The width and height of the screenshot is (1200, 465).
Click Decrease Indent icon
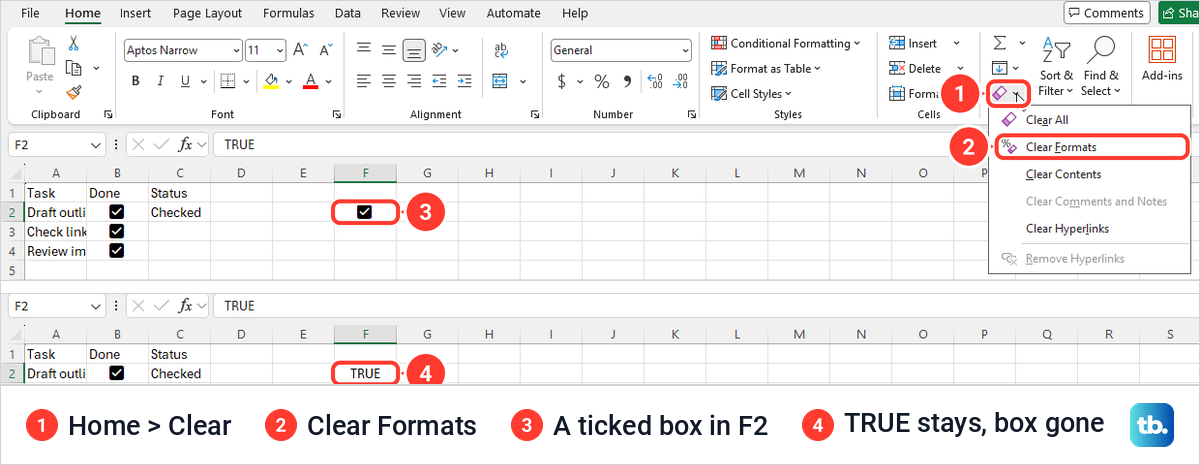coord(441,81)
